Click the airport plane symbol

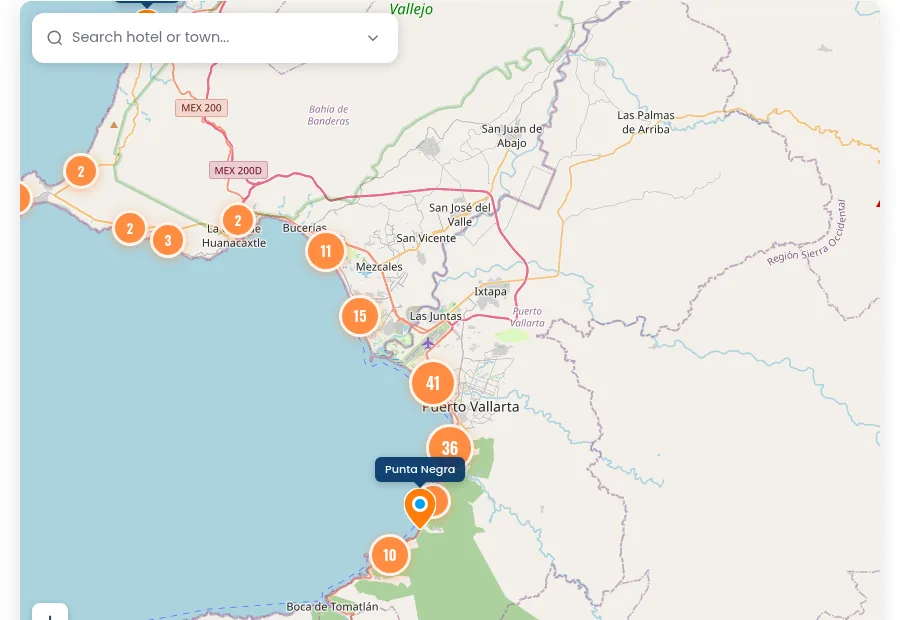point(428,344)
